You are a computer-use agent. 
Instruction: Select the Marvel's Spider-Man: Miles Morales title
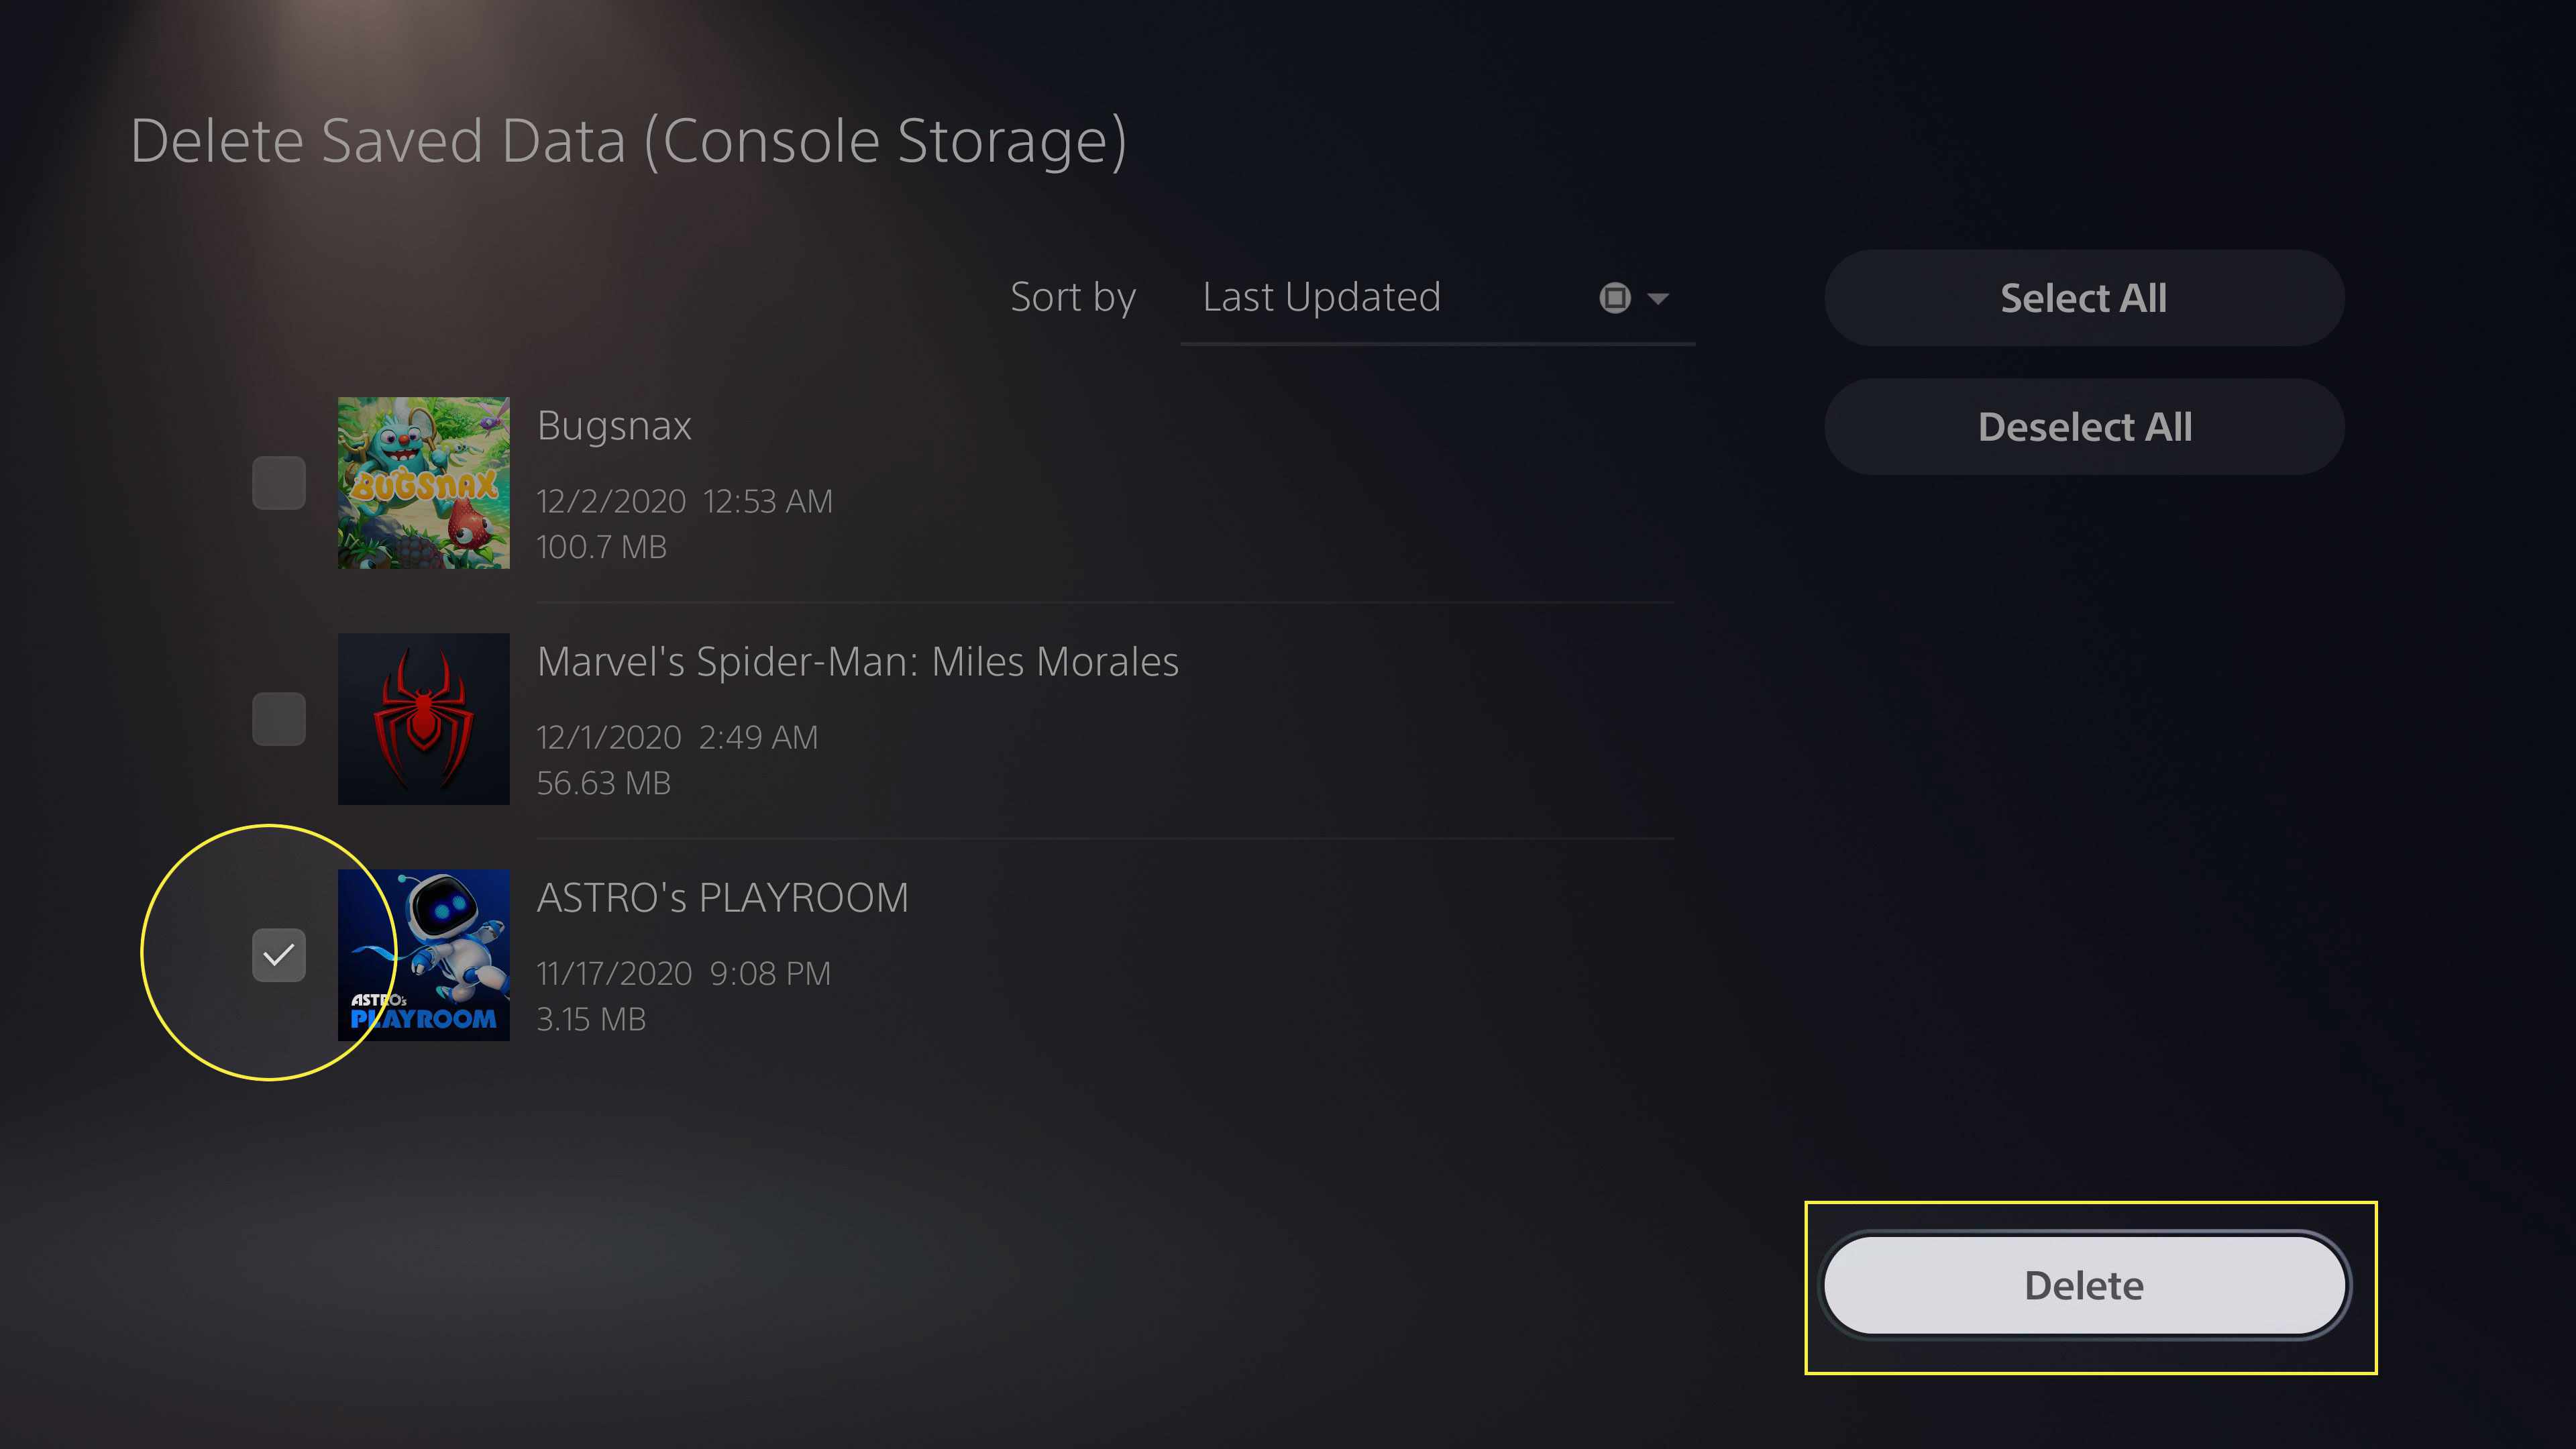(x=858, y=662)
